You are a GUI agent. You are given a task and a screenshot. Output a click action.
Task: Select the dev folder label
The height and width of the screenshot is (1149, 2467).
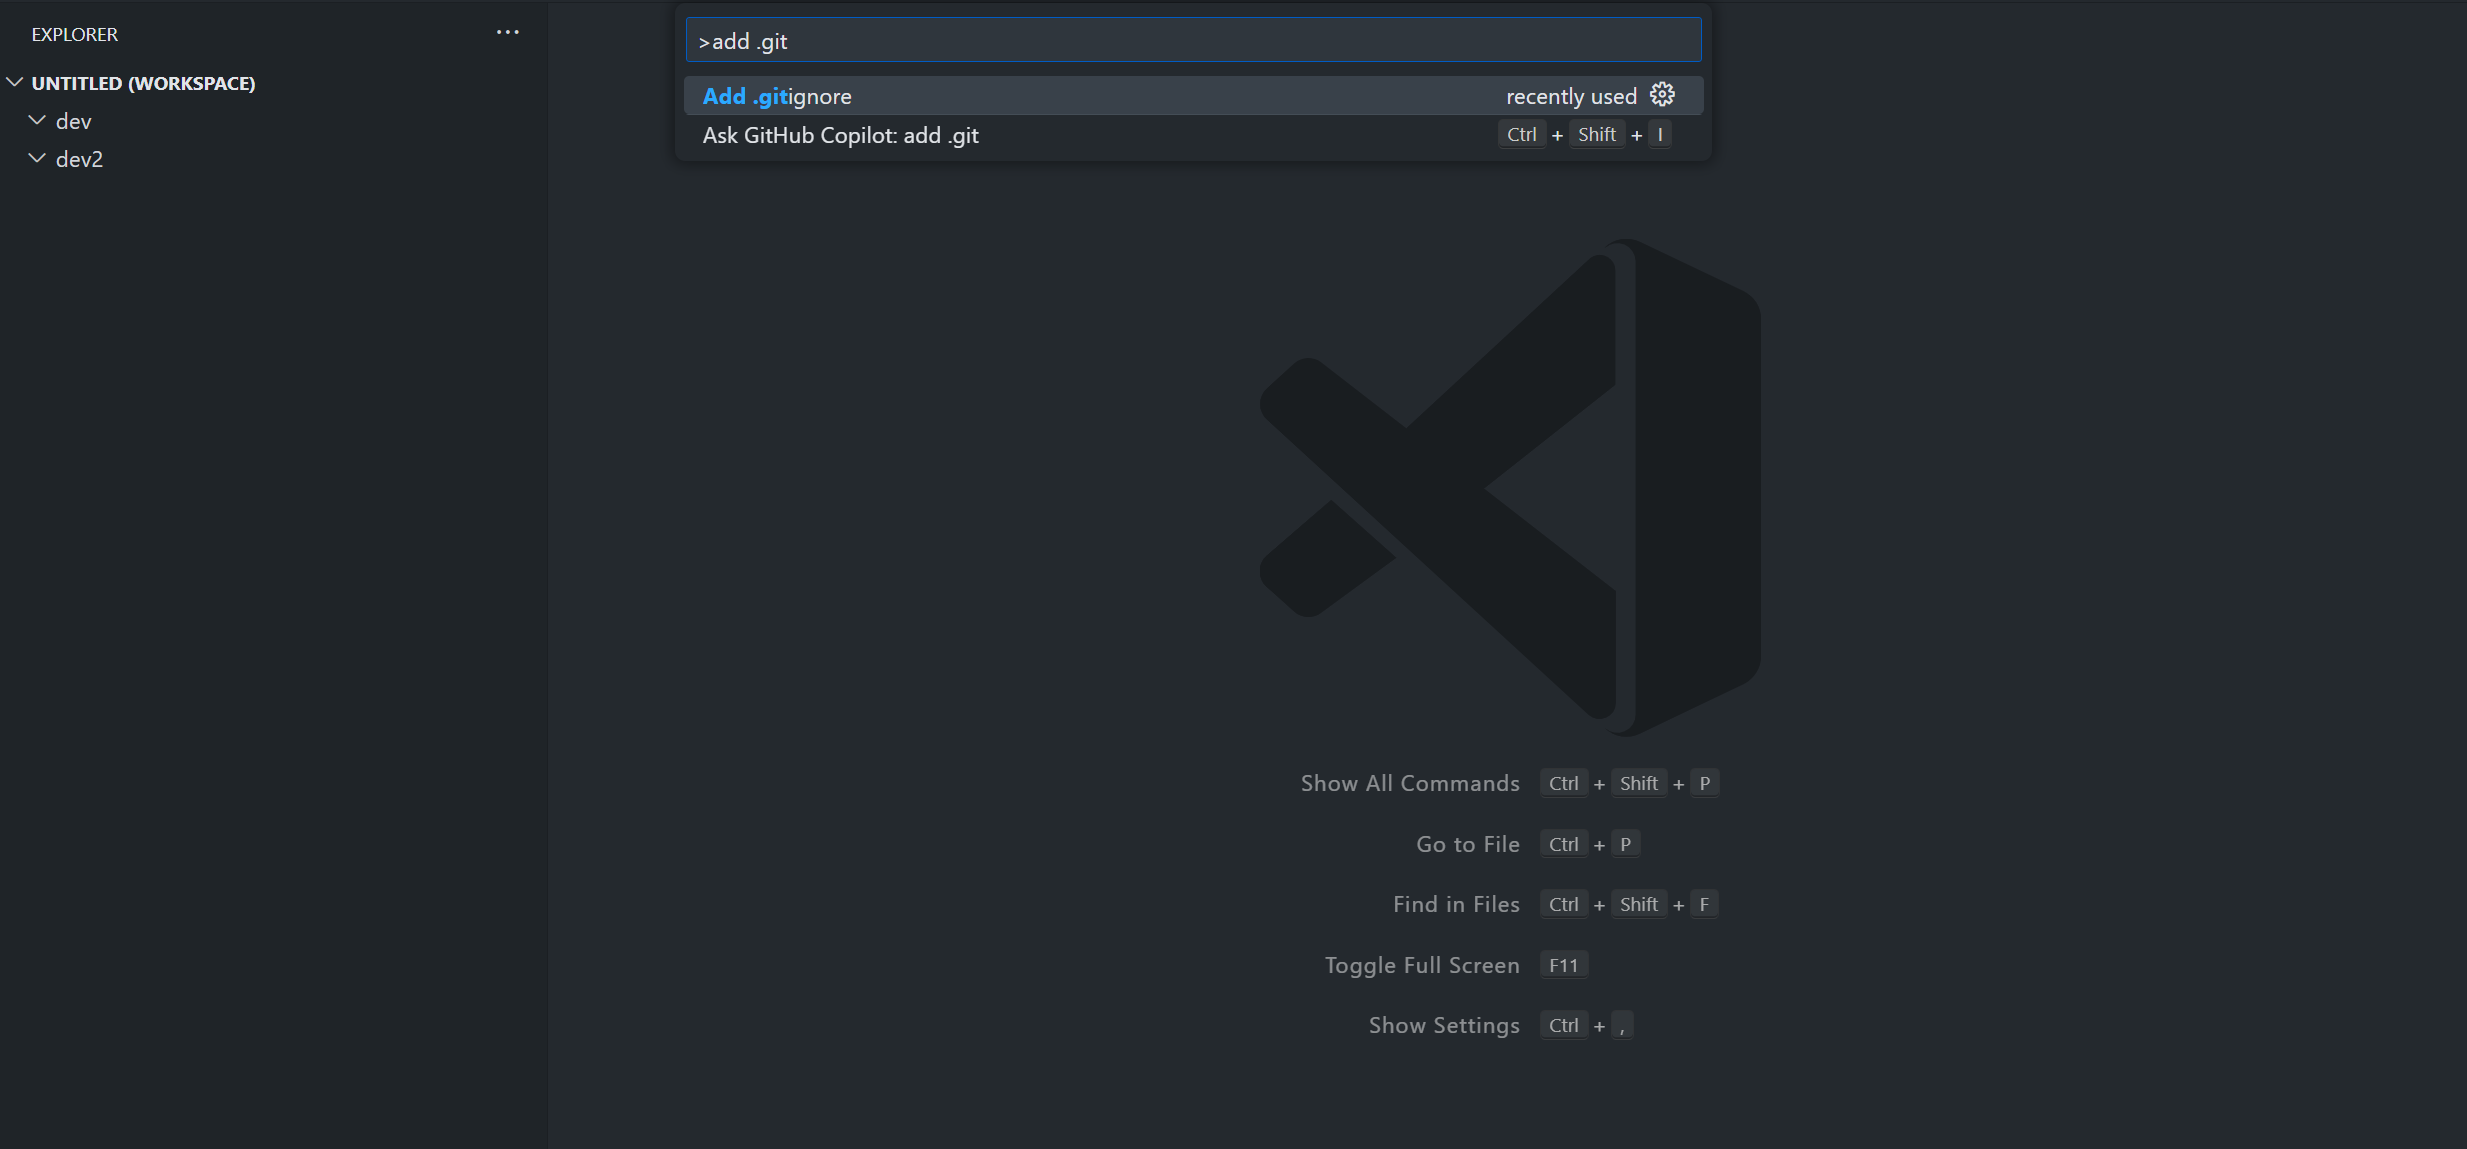74,122
